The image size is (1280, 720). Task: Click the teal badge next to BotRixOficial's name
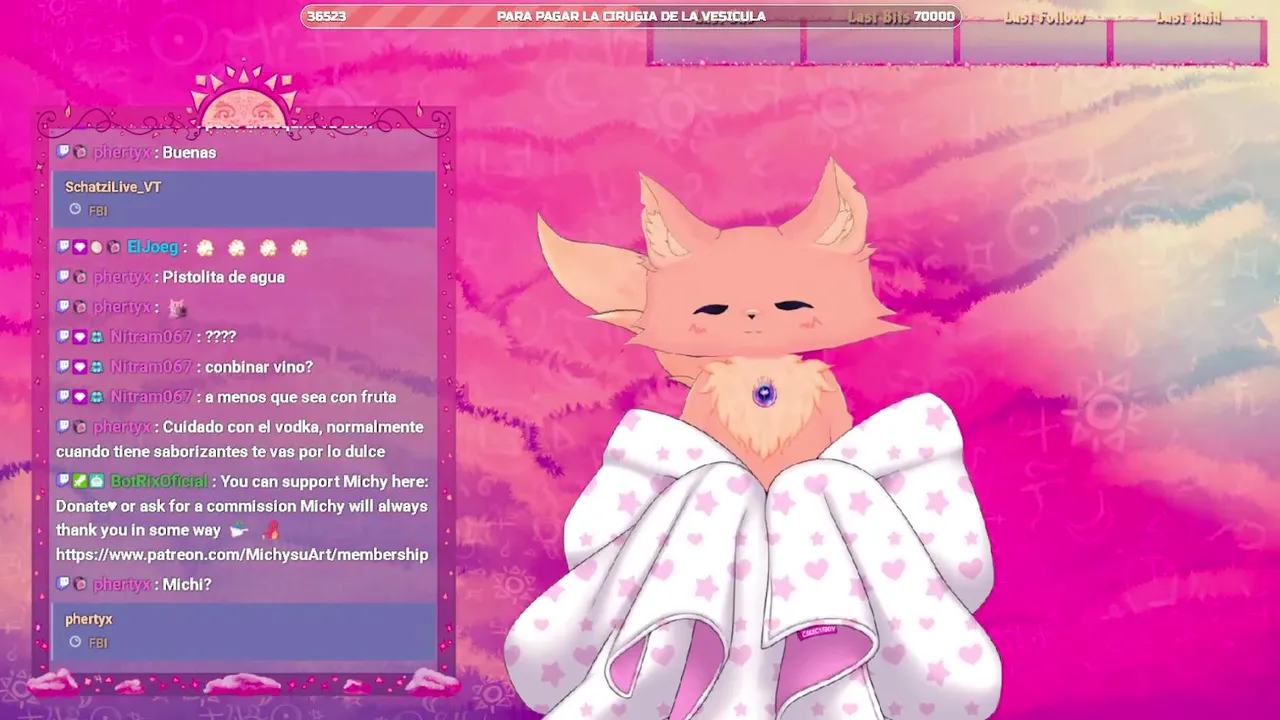click(x=96, y=481)
